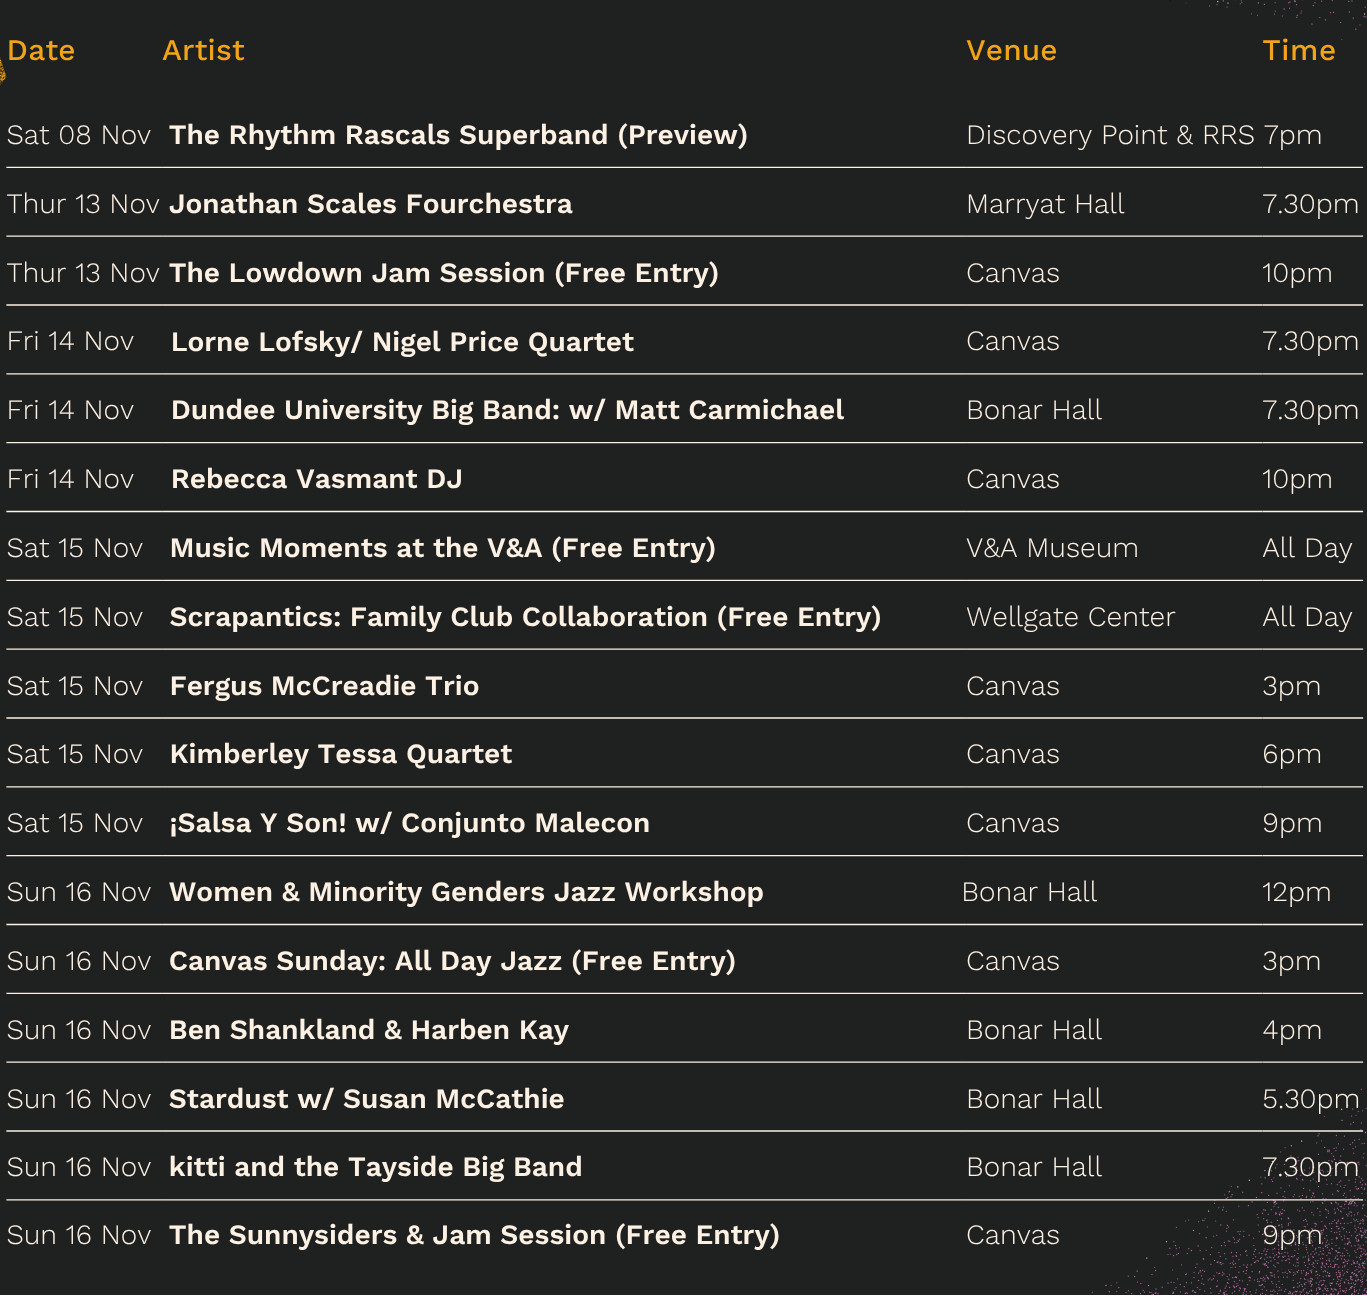Click the Date column header
Image resolution: width=1367 pixels, height=1296 pixels.
(x=41, y=51)
